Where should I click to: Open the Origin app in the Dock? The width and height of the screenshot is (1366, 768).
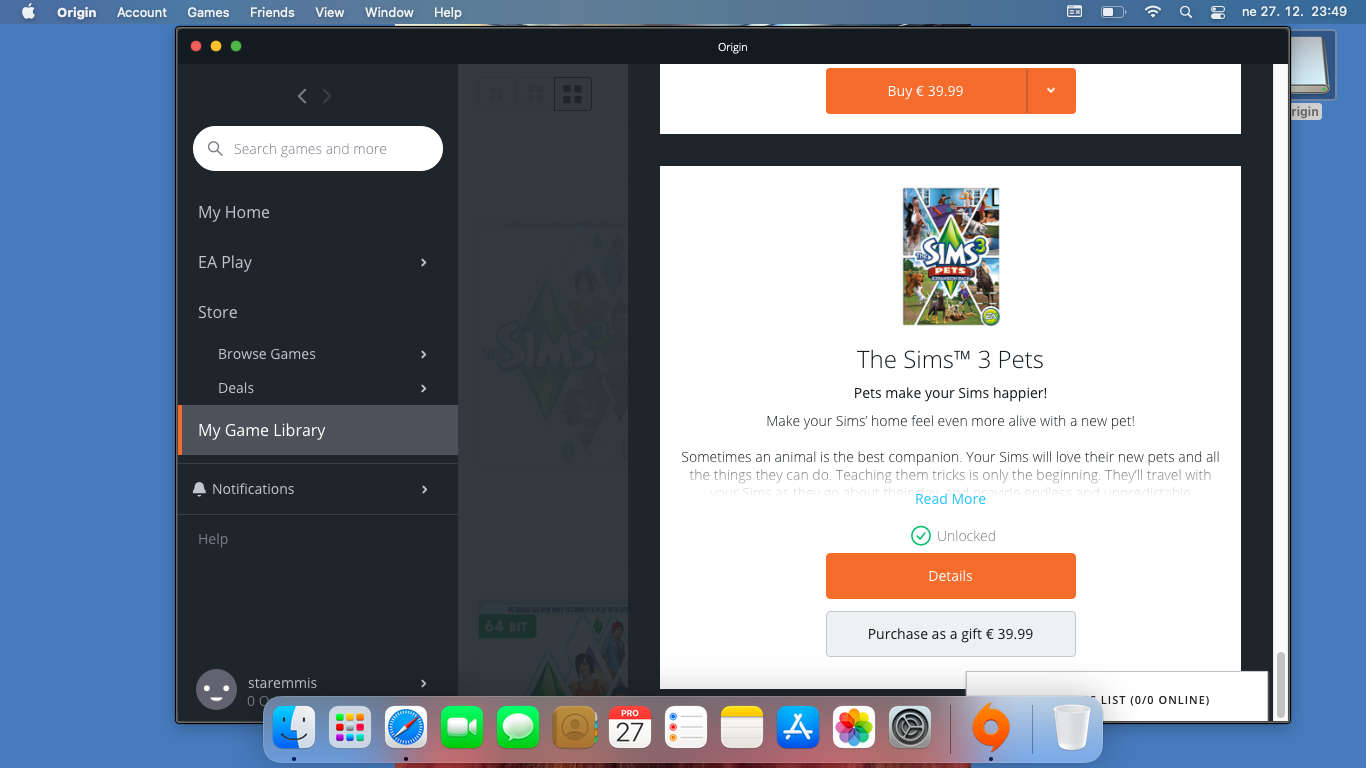[x=991, y=727]
